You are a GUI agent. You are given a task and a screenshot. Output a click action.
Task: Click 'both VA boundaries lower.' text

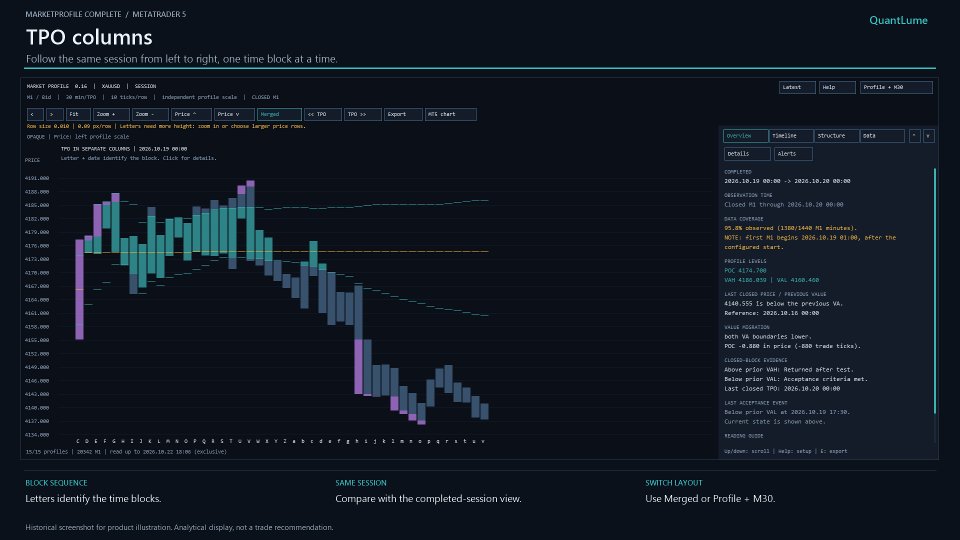pos(768,337)
